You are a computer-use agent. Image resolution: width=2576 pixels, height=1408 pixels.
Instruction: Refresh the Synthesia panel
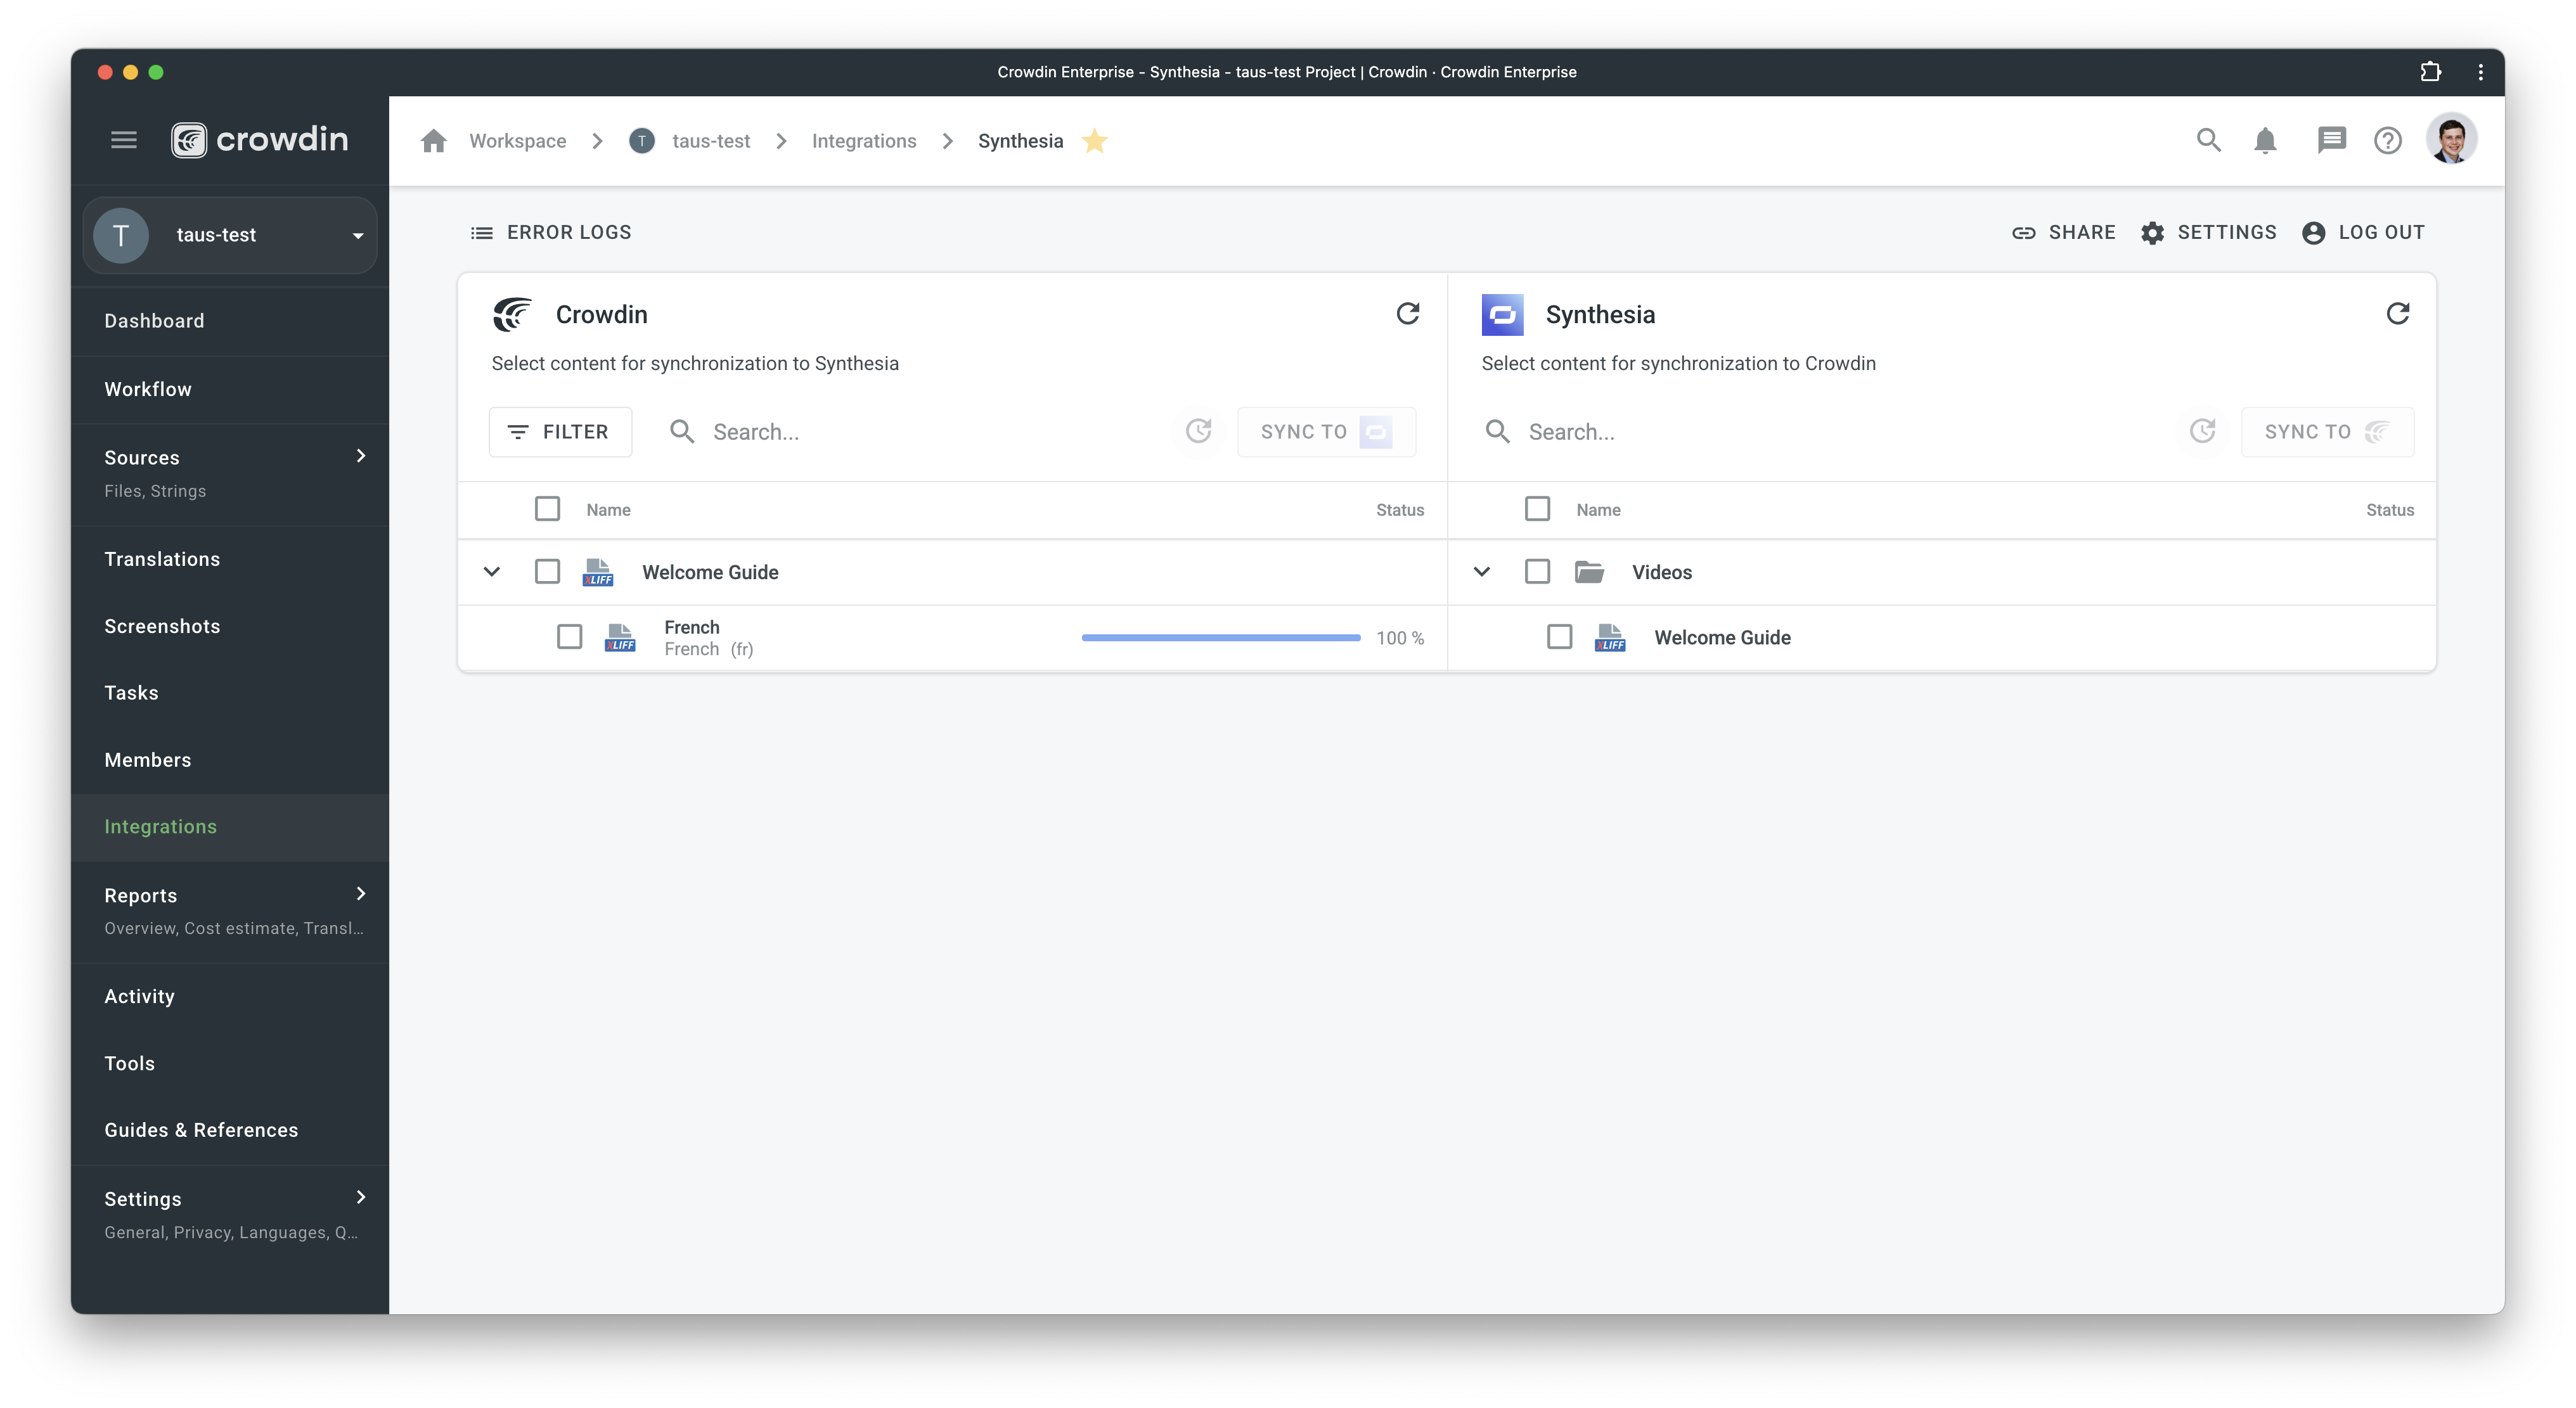[x=2398, y=314]
